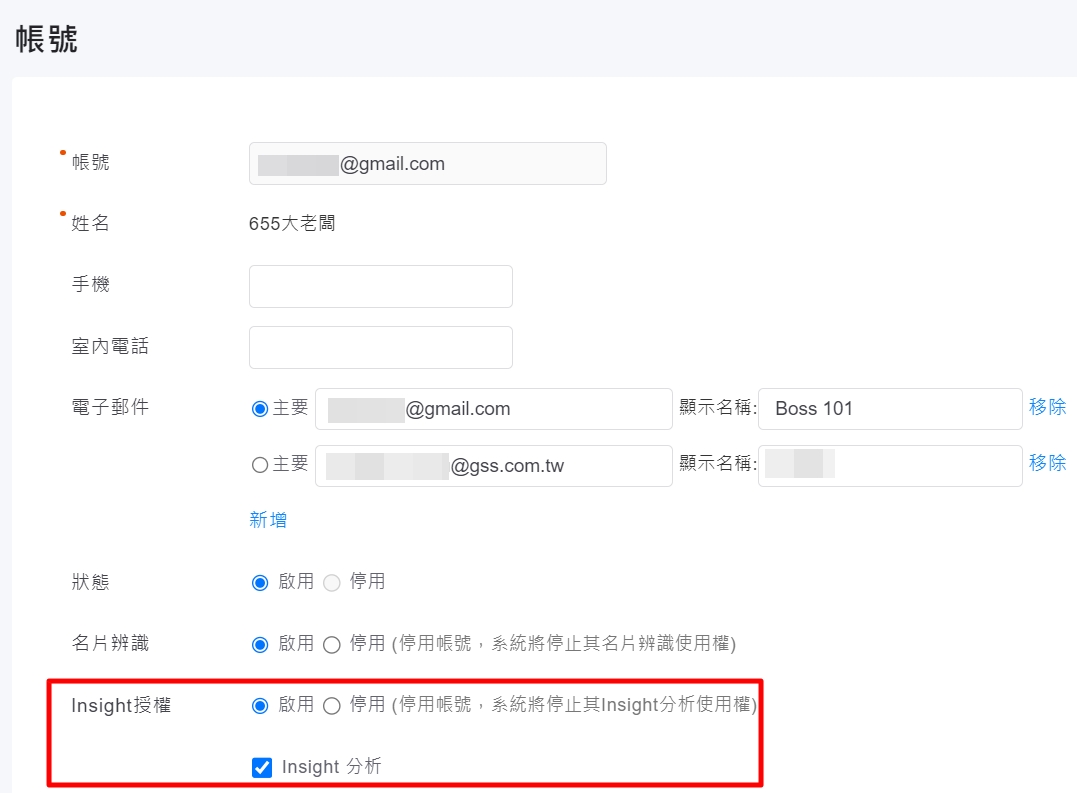Enable 名片辨識 with 啟用 radio
This screenshot has height=793, width=1077.
(x=261, y=644)
